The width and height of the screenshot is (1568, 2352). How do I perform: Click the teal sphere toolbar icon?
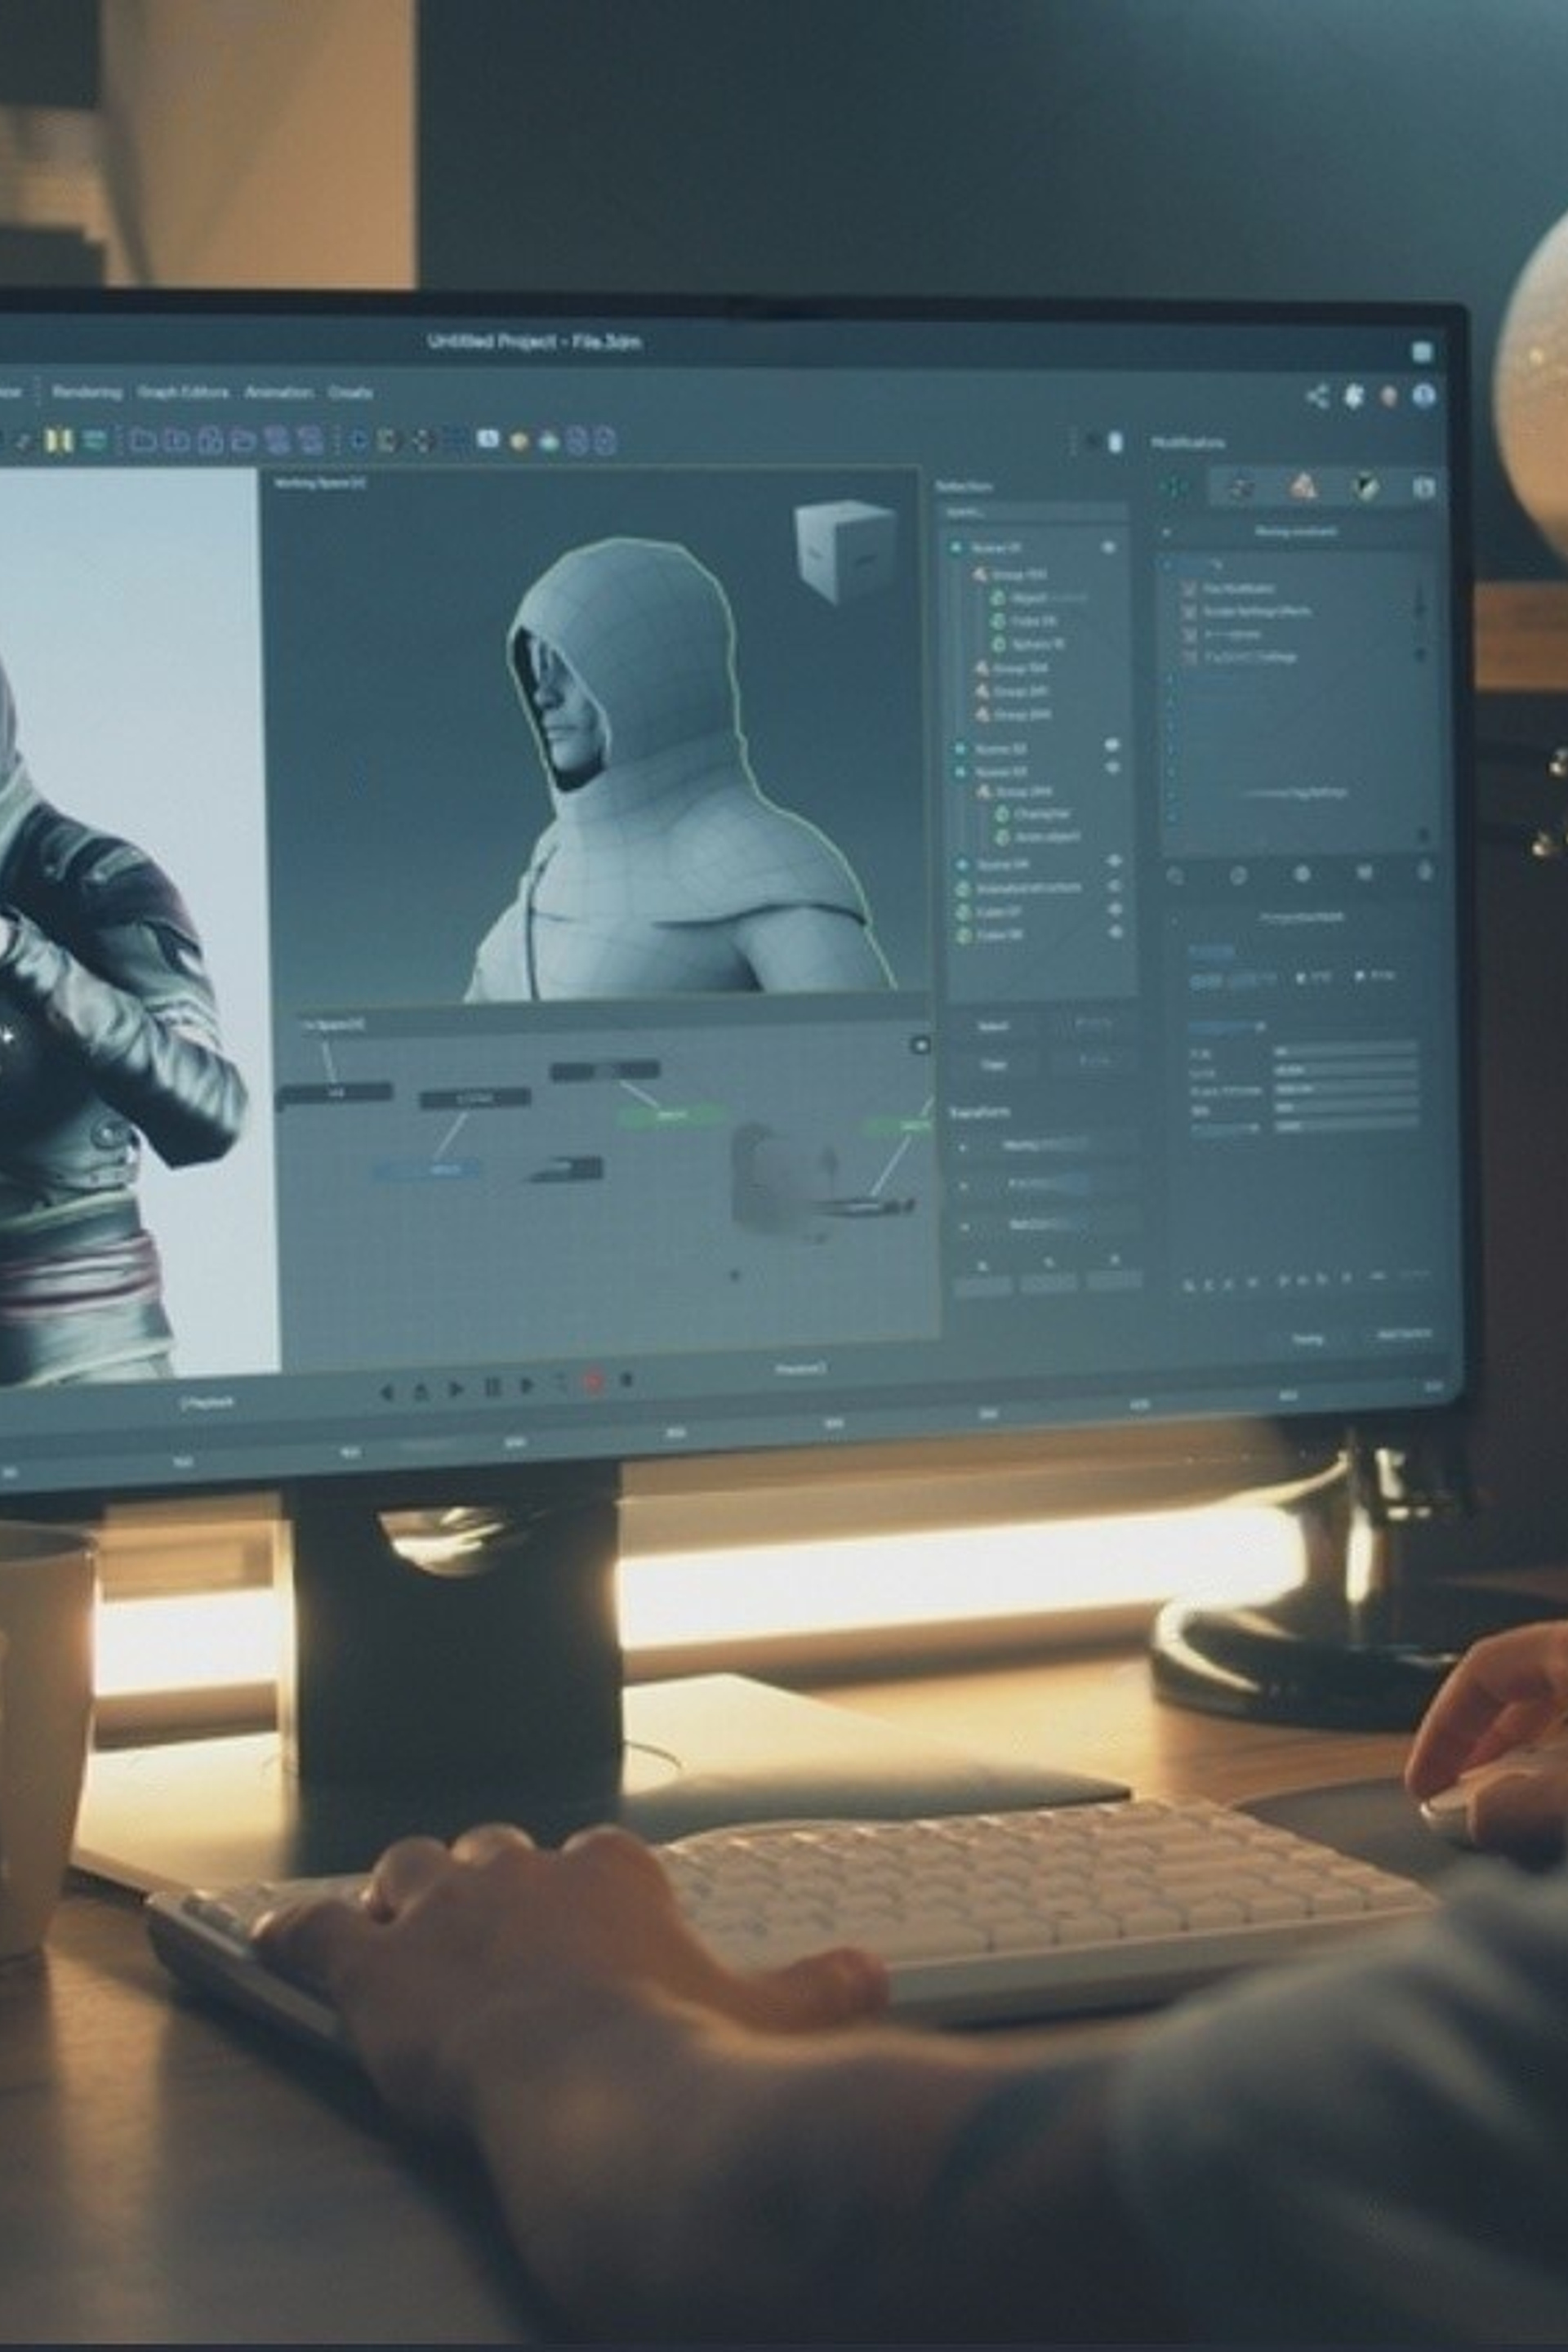tap(548, 441)
